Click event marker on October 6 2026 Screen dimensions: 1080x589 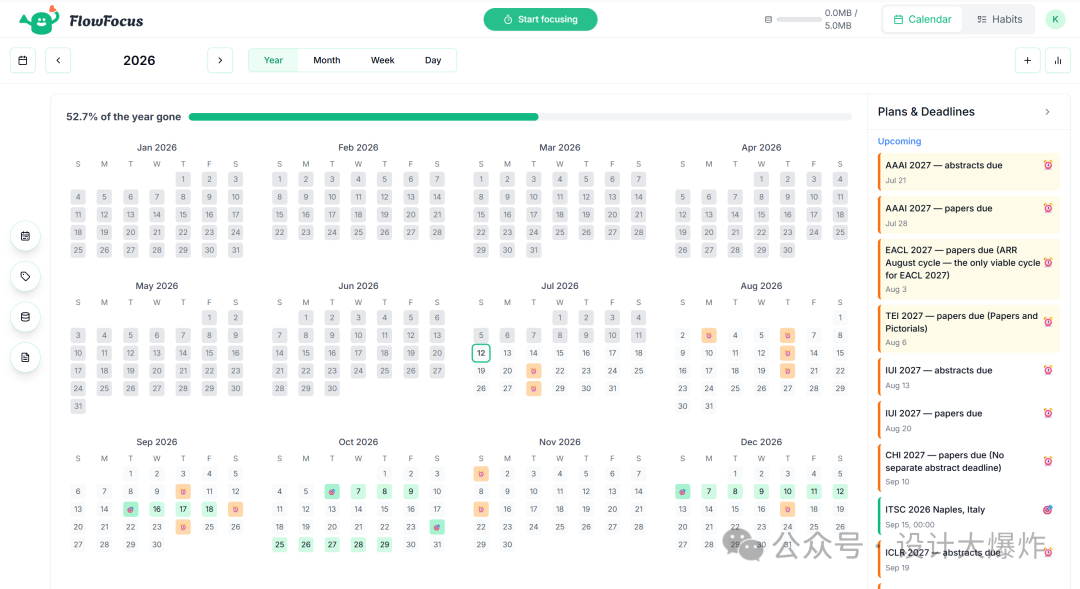pyautogui.click(x=332, y=491)
